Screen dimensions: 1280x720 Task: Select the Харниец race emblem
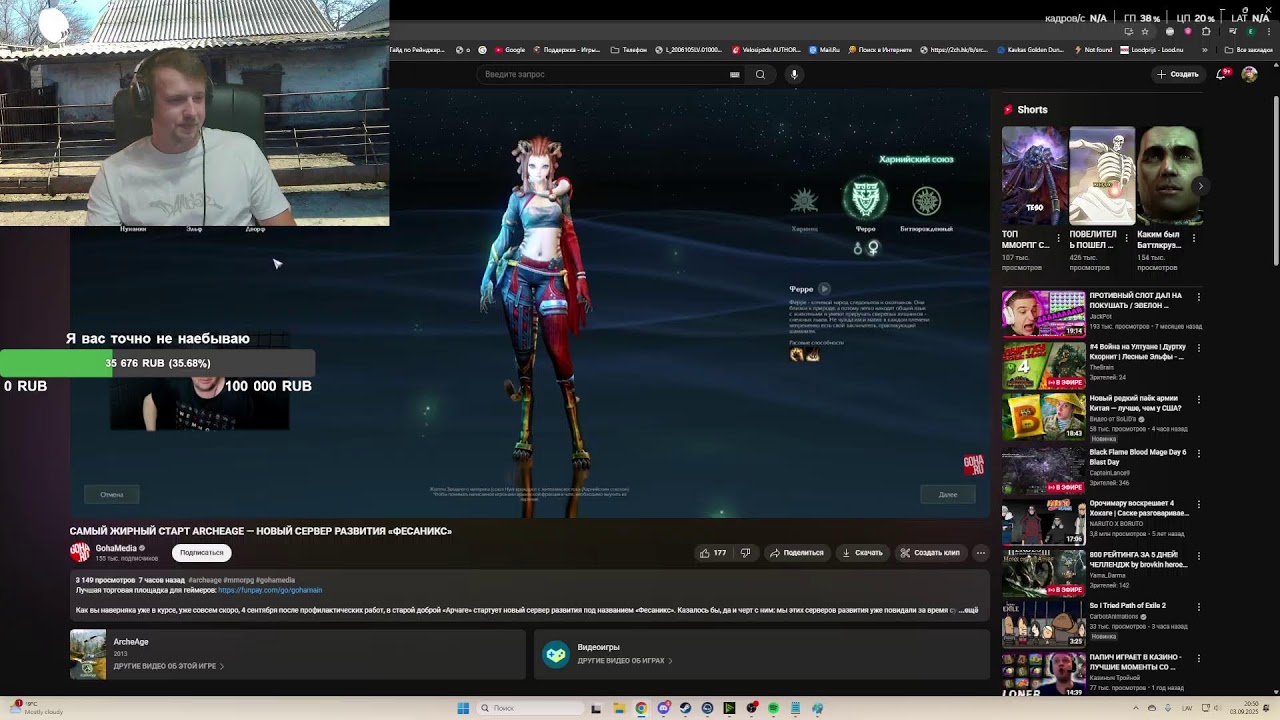(804, 202)
